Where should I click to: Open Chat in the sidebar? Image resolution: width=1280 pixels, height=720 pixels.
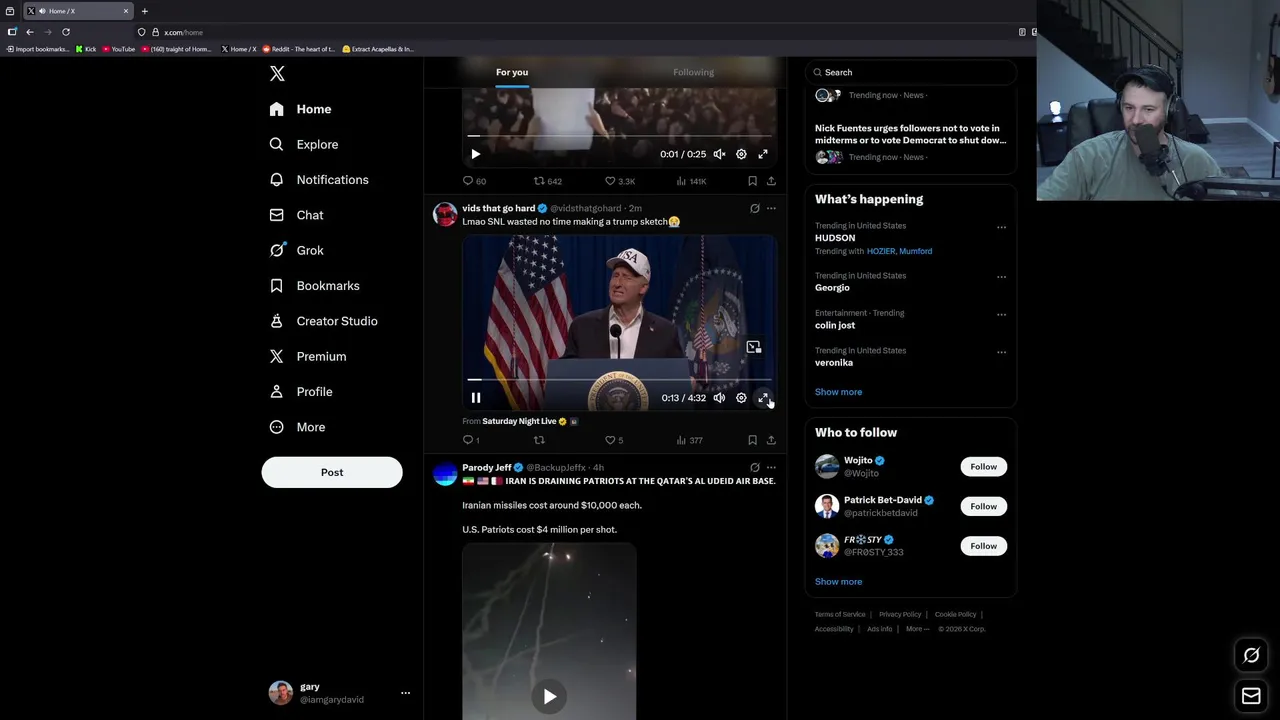click(x=296, y=215)
